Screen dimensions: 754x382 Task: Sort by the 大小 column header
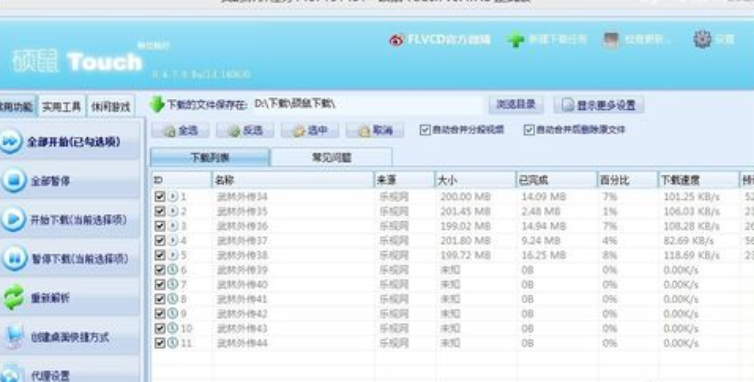pos(476,180)
